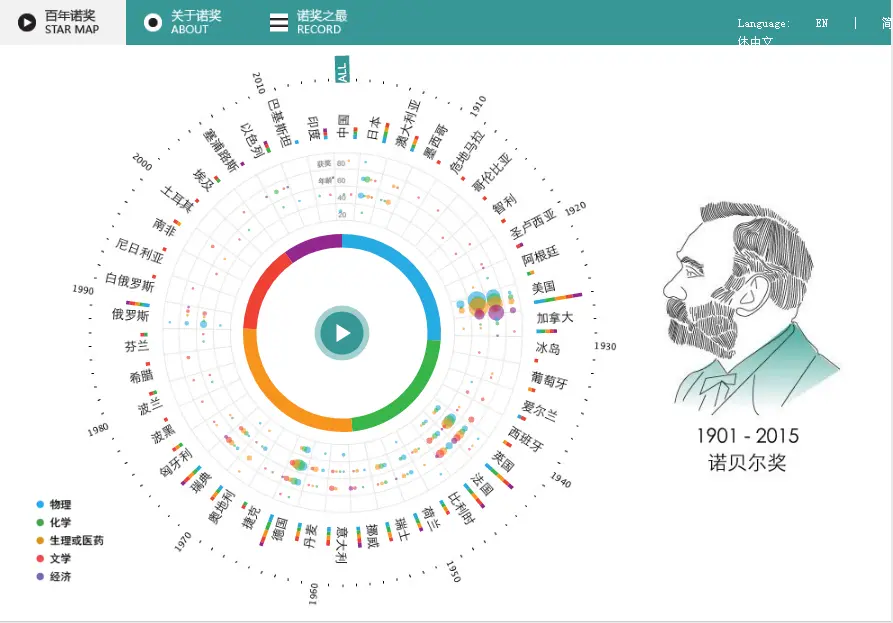
Task: Click the red literature ring segment
Action: click(x=260, y=292)
